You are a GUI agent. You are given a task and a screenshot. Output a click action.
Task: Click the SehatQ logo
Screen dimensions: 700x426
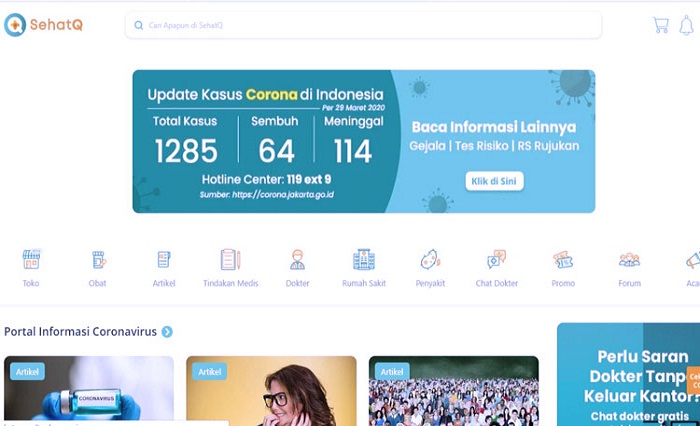coord(43,26)
